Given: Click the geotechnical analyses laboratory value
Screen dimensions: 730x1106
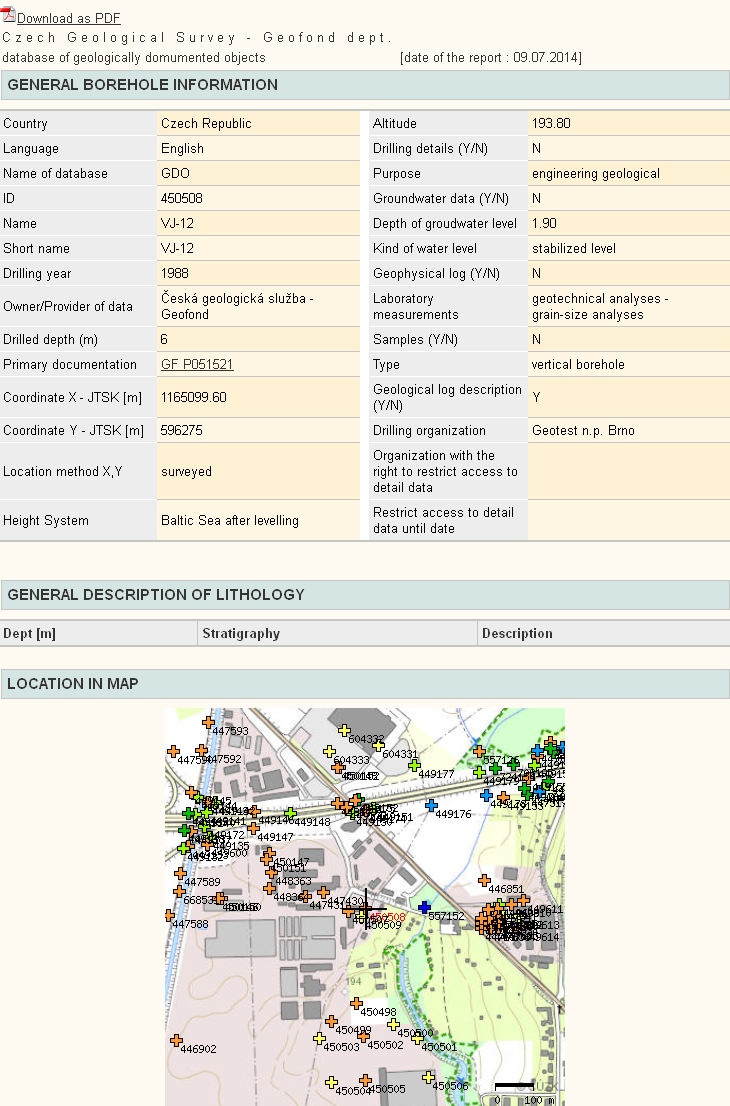Looking at the screenshot, I should (x=600, y=306).
